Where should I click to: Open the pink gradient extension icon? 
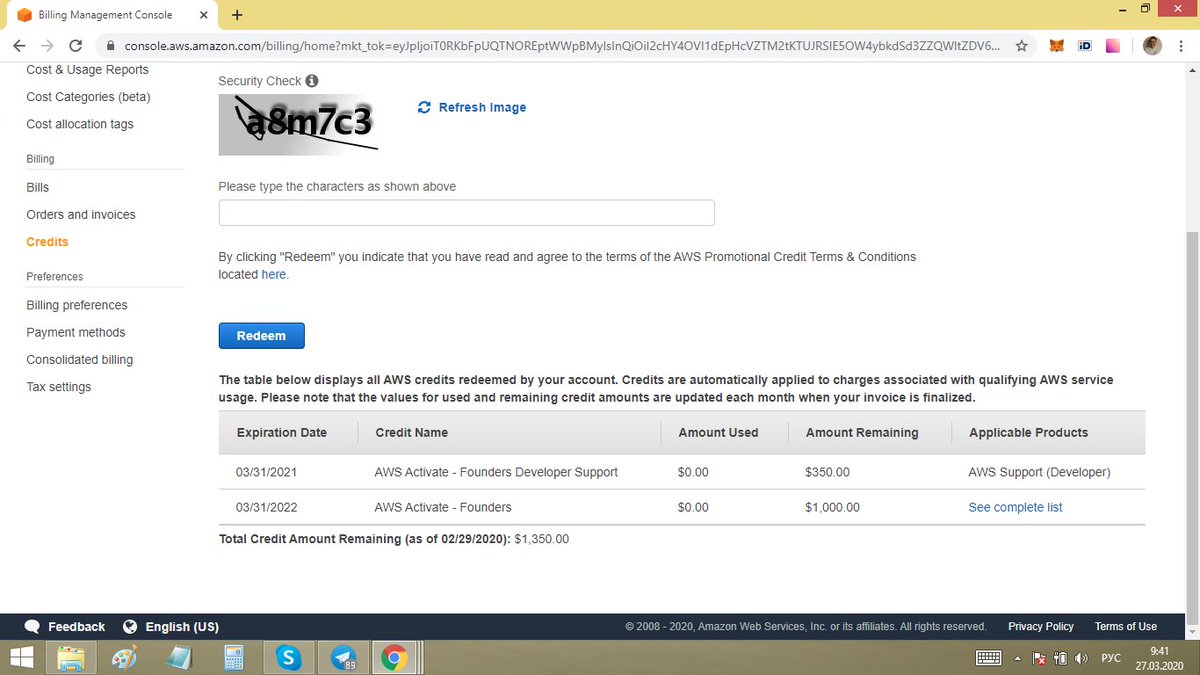[1114, 46]
